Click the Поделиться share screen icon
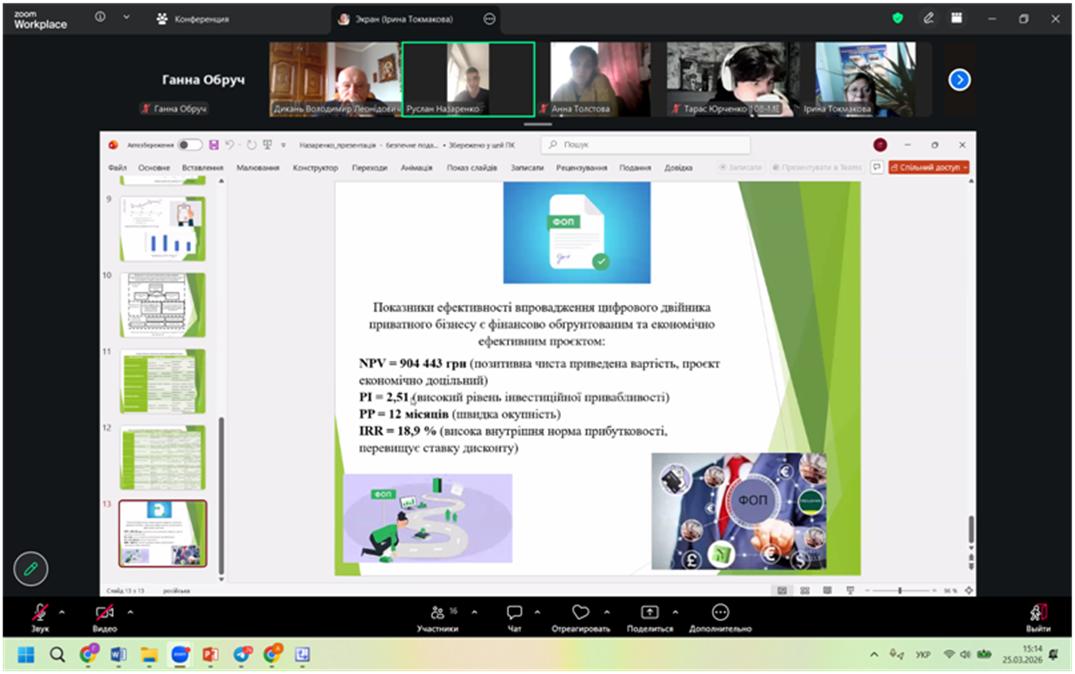Screen dimensions: 1075x674 coord(649,613)
